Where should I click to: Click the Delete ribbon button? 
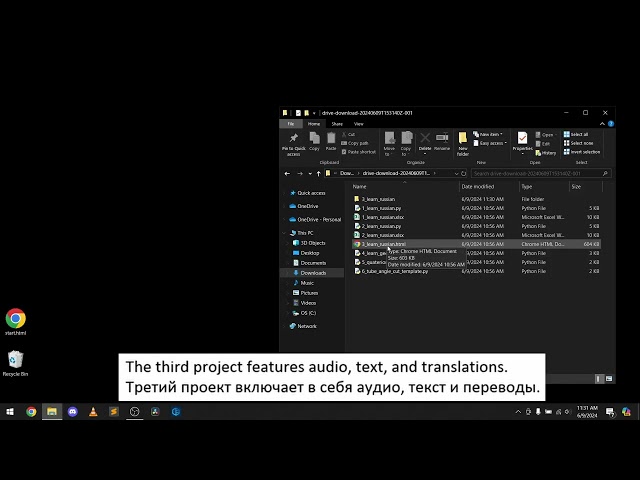(x=425, y=143)
